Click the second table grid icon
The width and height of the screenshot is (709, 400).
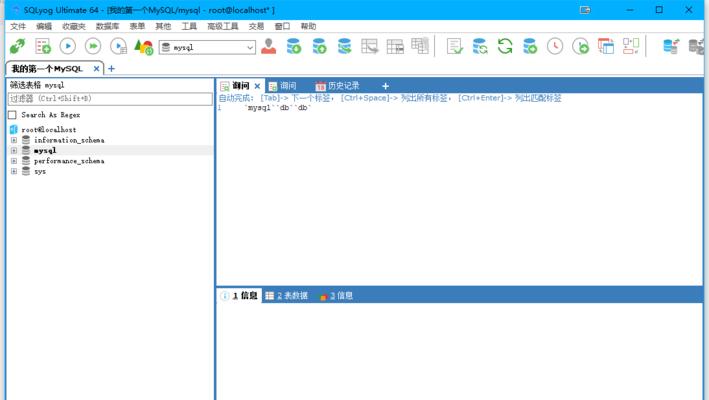[x=395, y=46]
